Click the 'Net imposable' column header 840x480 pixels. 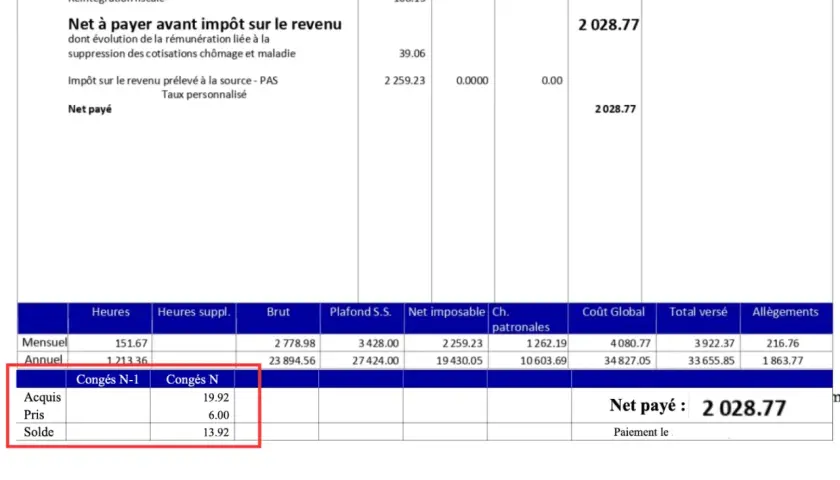(x=446, y=312)
